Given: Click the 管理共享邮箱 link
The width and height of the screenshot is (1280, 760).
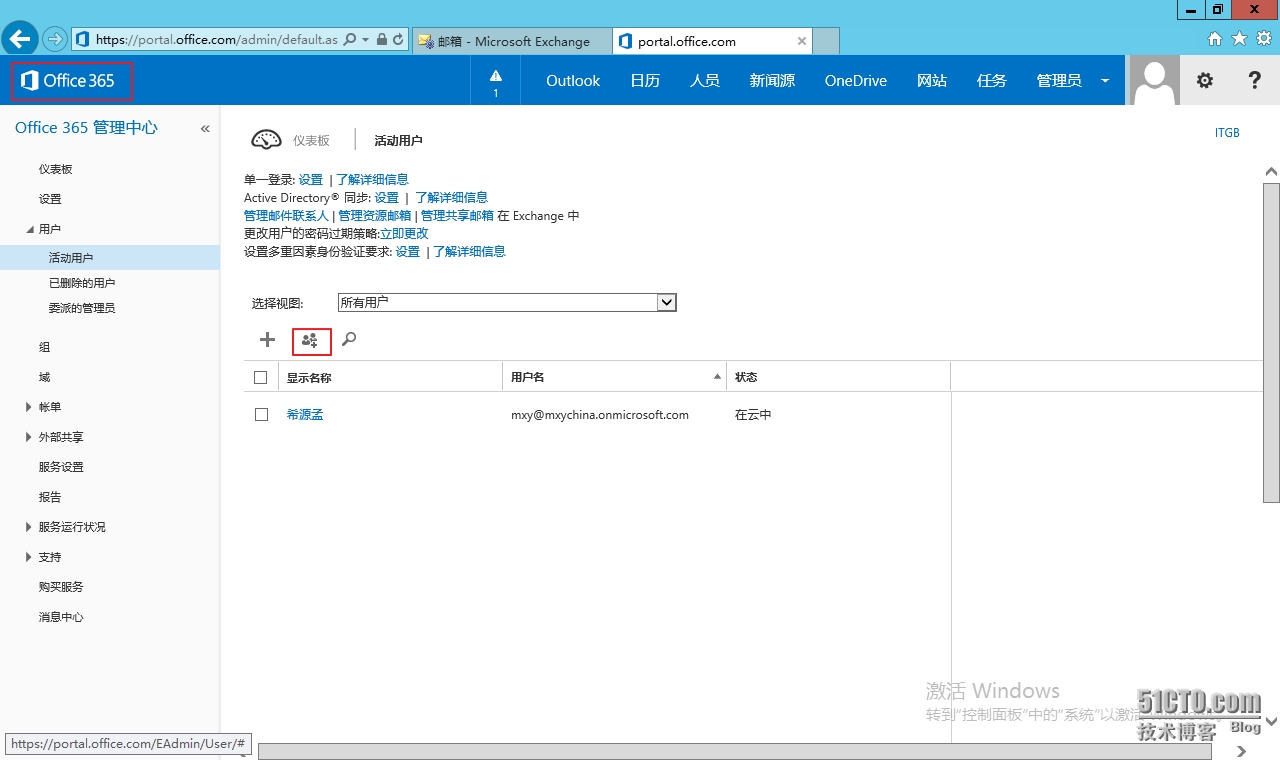Looking at the screenshot, I should 457,216.
